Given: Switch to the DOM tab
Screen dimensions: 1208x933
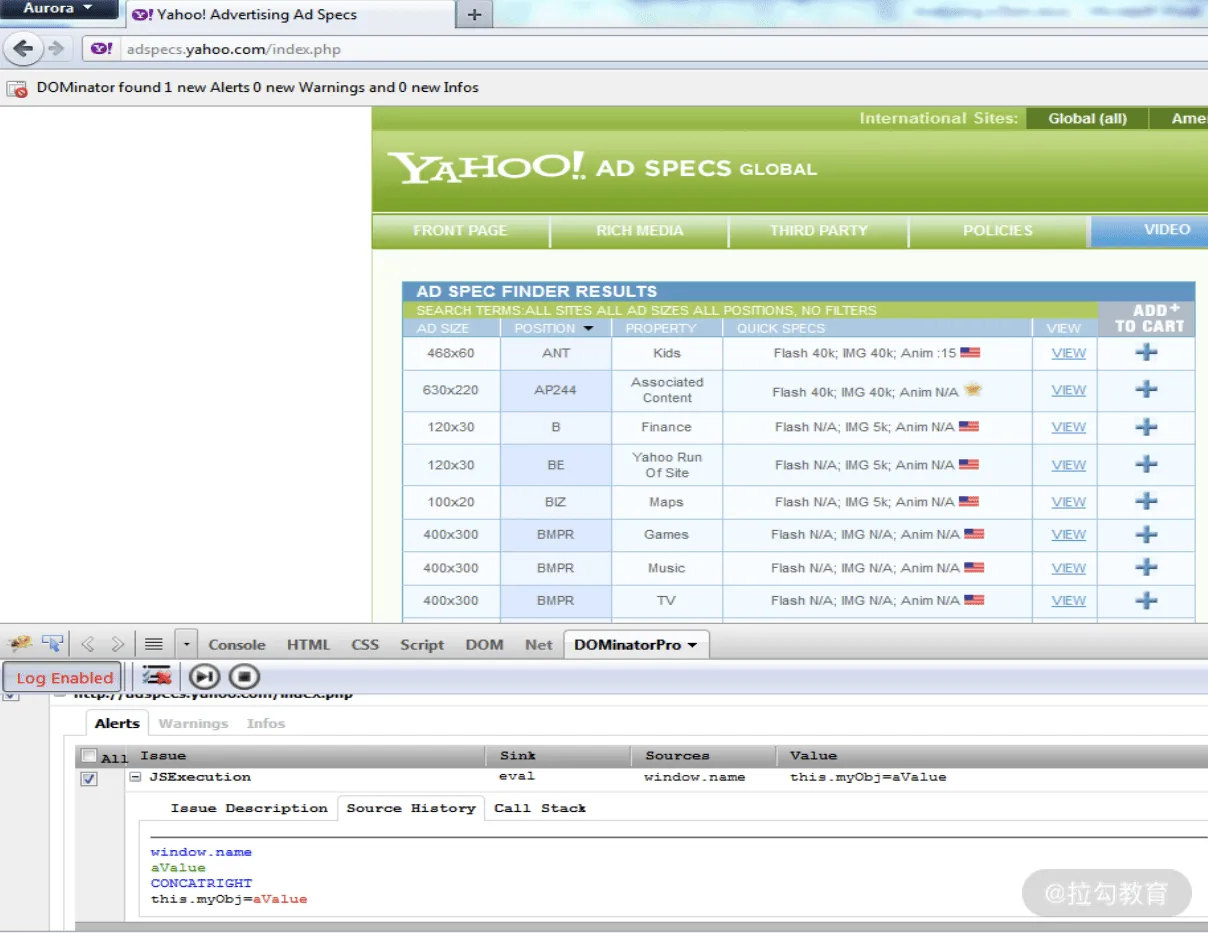Looking at the screenshot, I should 484,645.
